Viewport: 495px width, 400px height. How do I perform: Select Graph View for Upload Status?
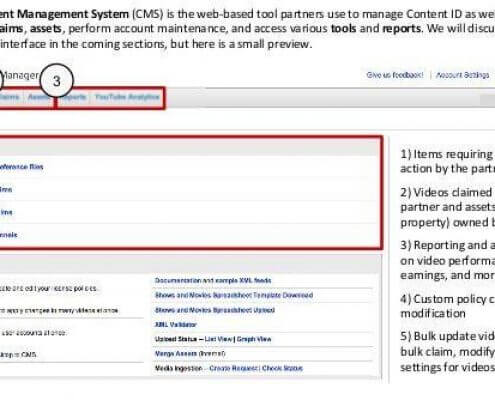(x=254, y=339)
